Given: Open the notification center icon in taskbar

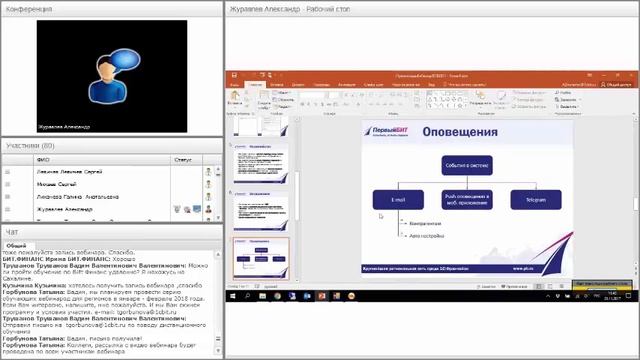Looking at the screenshot, I should coord(629,296).
